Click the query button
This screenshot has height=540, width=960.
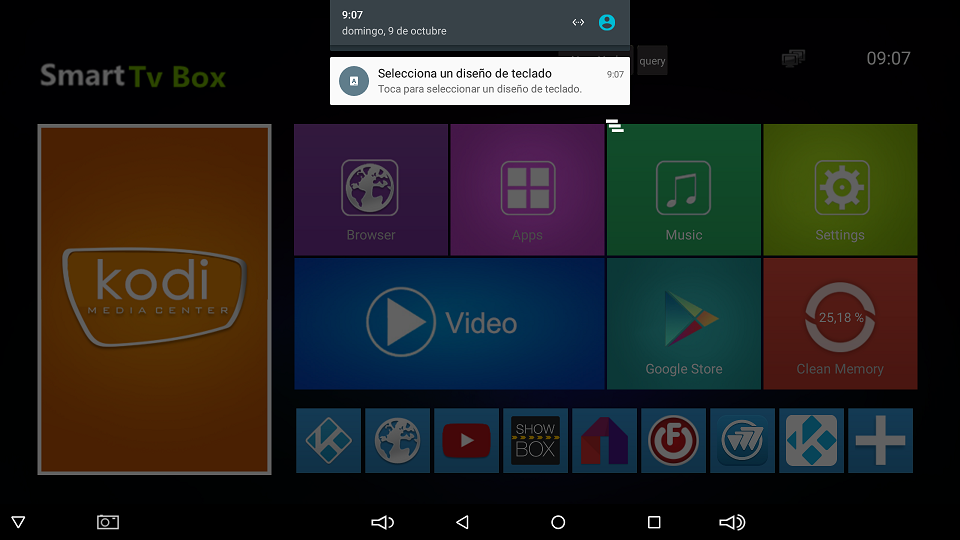(x=652, y=61)
